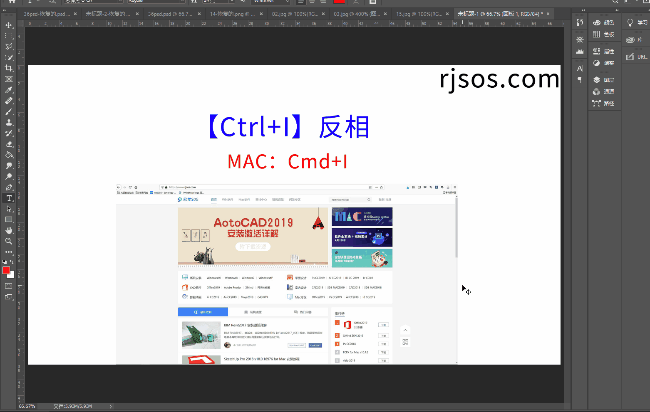Image resolution: width=650 pixels, height=412 pixels.
Task: Select the Path Selection tool
Action: tap(9, 209)
